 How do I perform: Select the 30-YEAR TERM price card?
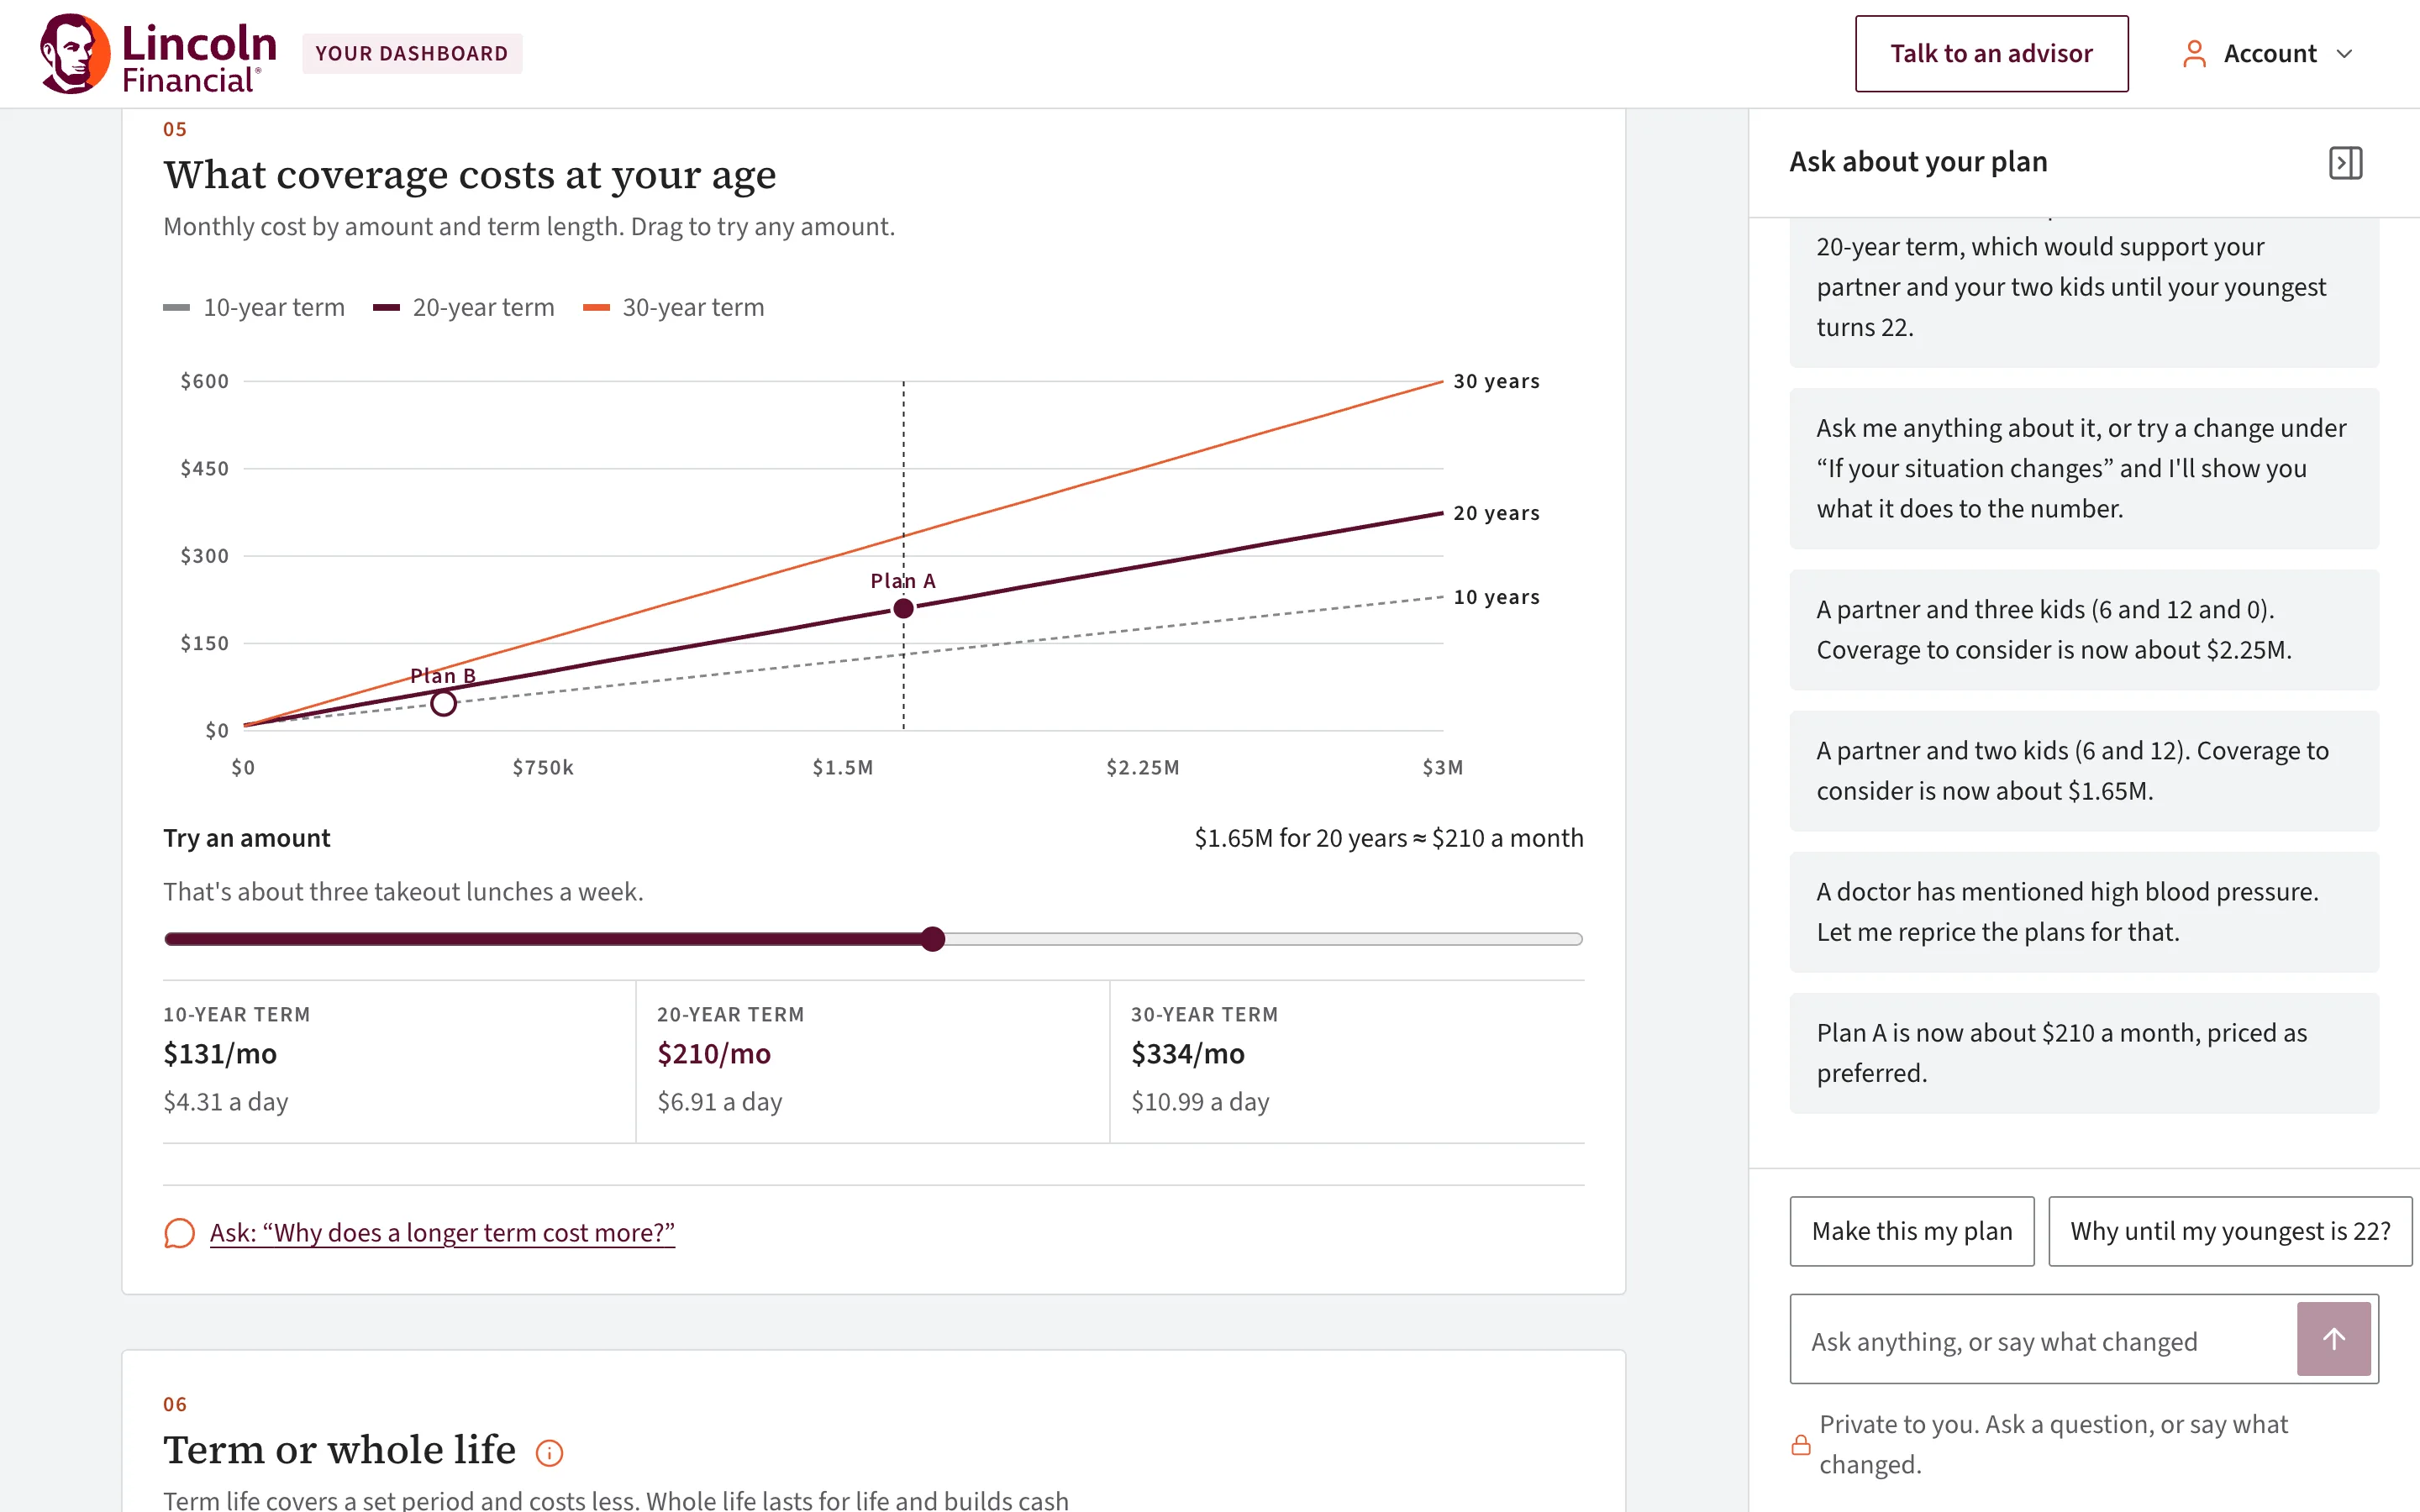click(1348, 1060)
